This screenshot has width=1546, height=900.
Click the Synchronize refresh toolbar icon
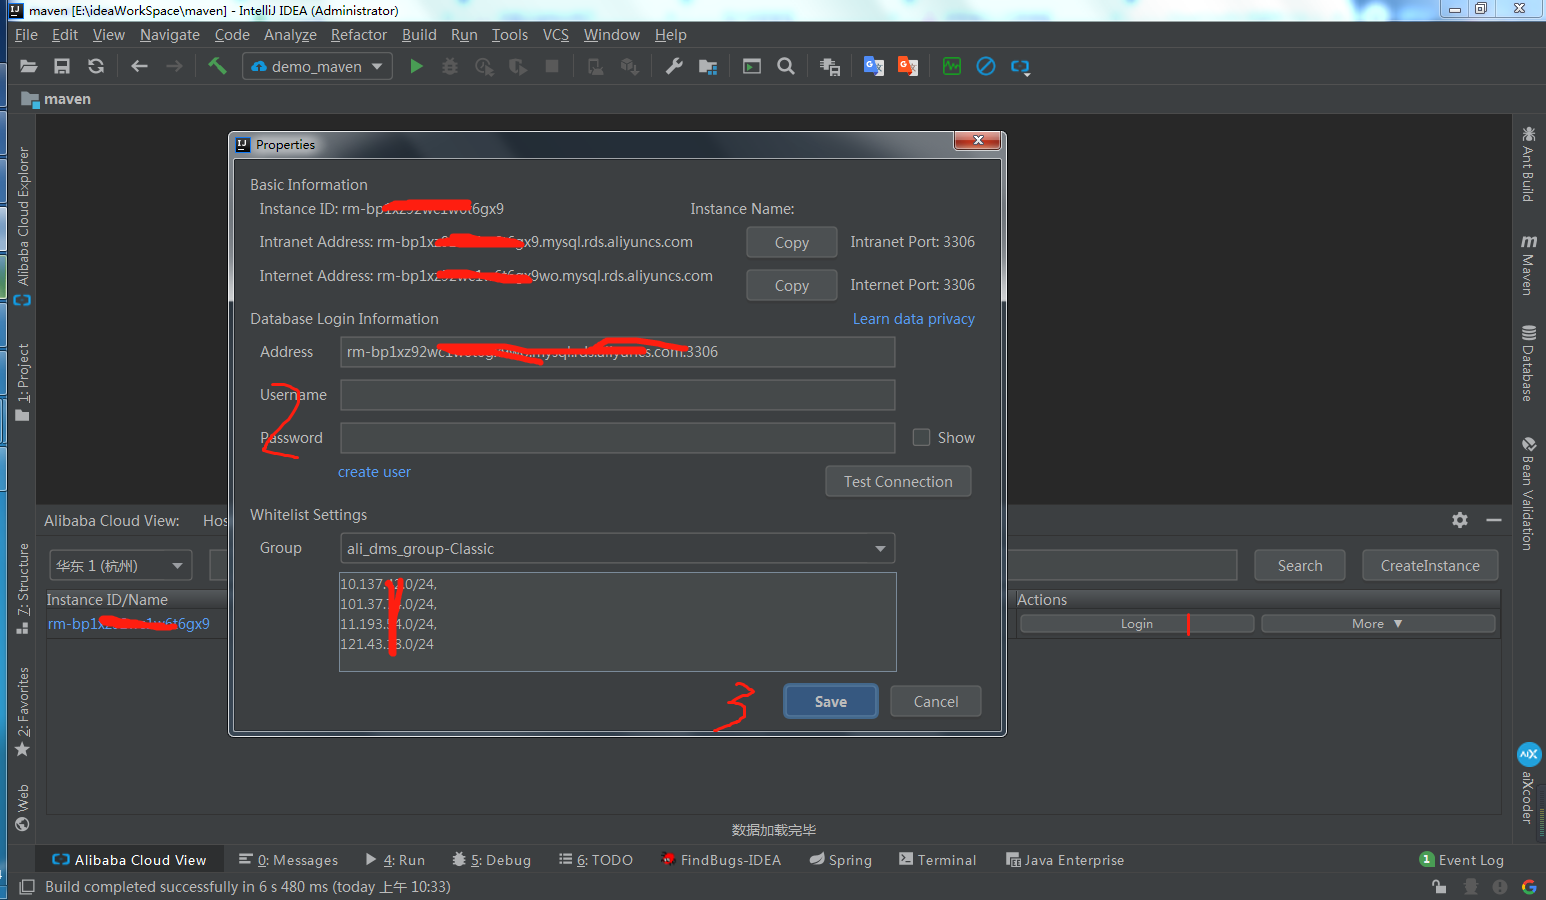pyautogui.click(x=96, y=66)
